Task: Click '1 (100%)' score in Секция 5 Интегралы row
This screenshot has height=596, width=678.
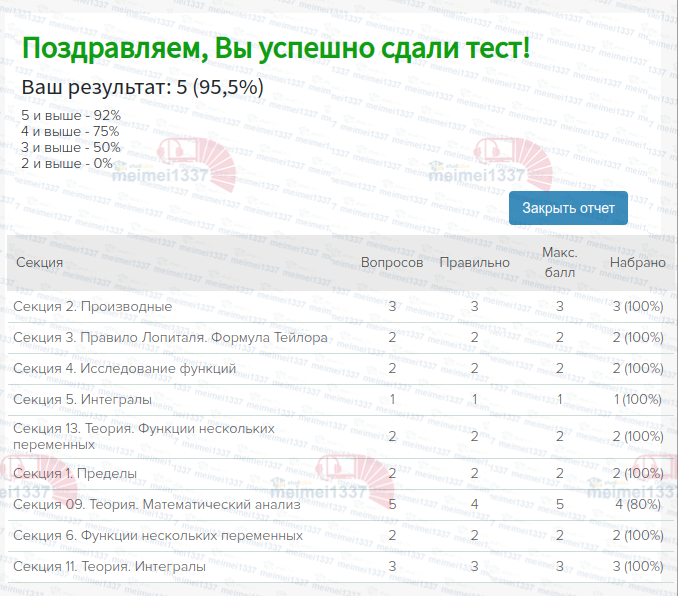Action: [x=638, y=400]
